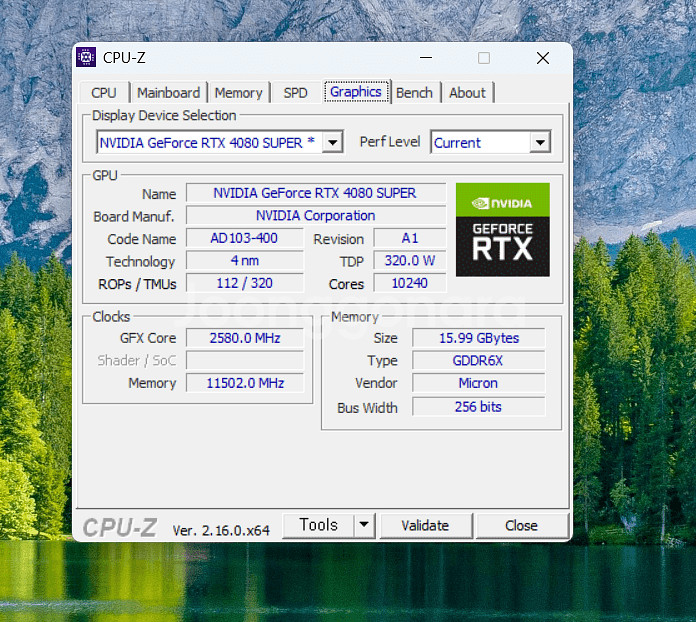This screenshot has width=696, height=622.
Task: Switch to the Mainboard tab
Action: 169,93
